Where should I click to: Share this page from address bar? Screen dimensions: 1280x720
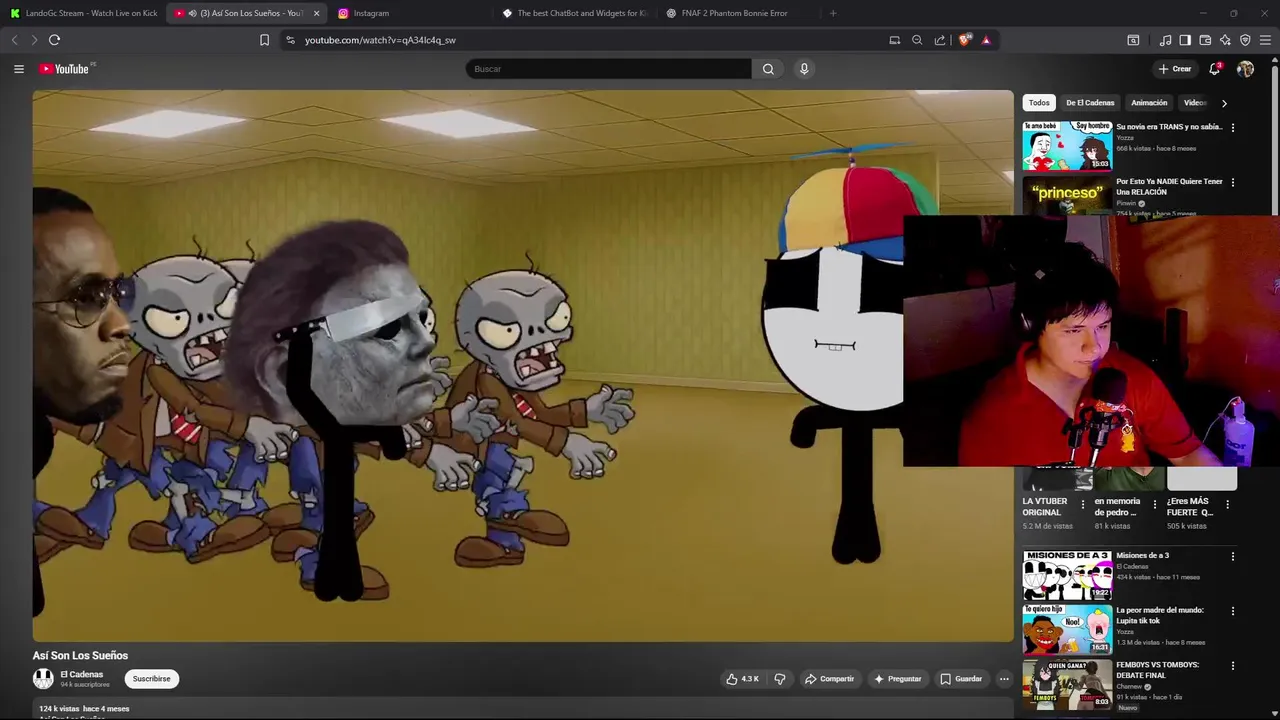coord(940,40)
